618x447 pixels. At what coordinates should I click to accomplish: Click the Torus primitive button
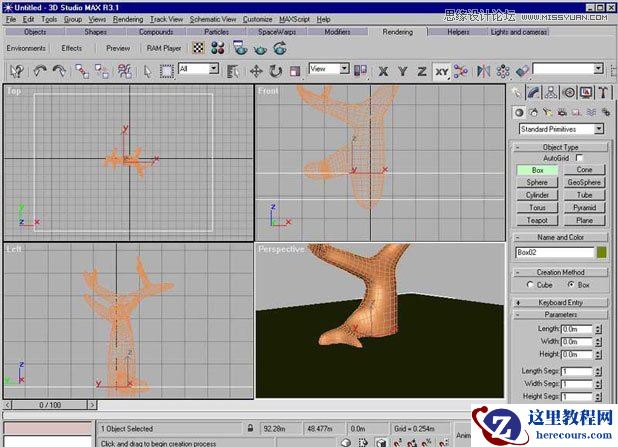[x=537, y=207]
